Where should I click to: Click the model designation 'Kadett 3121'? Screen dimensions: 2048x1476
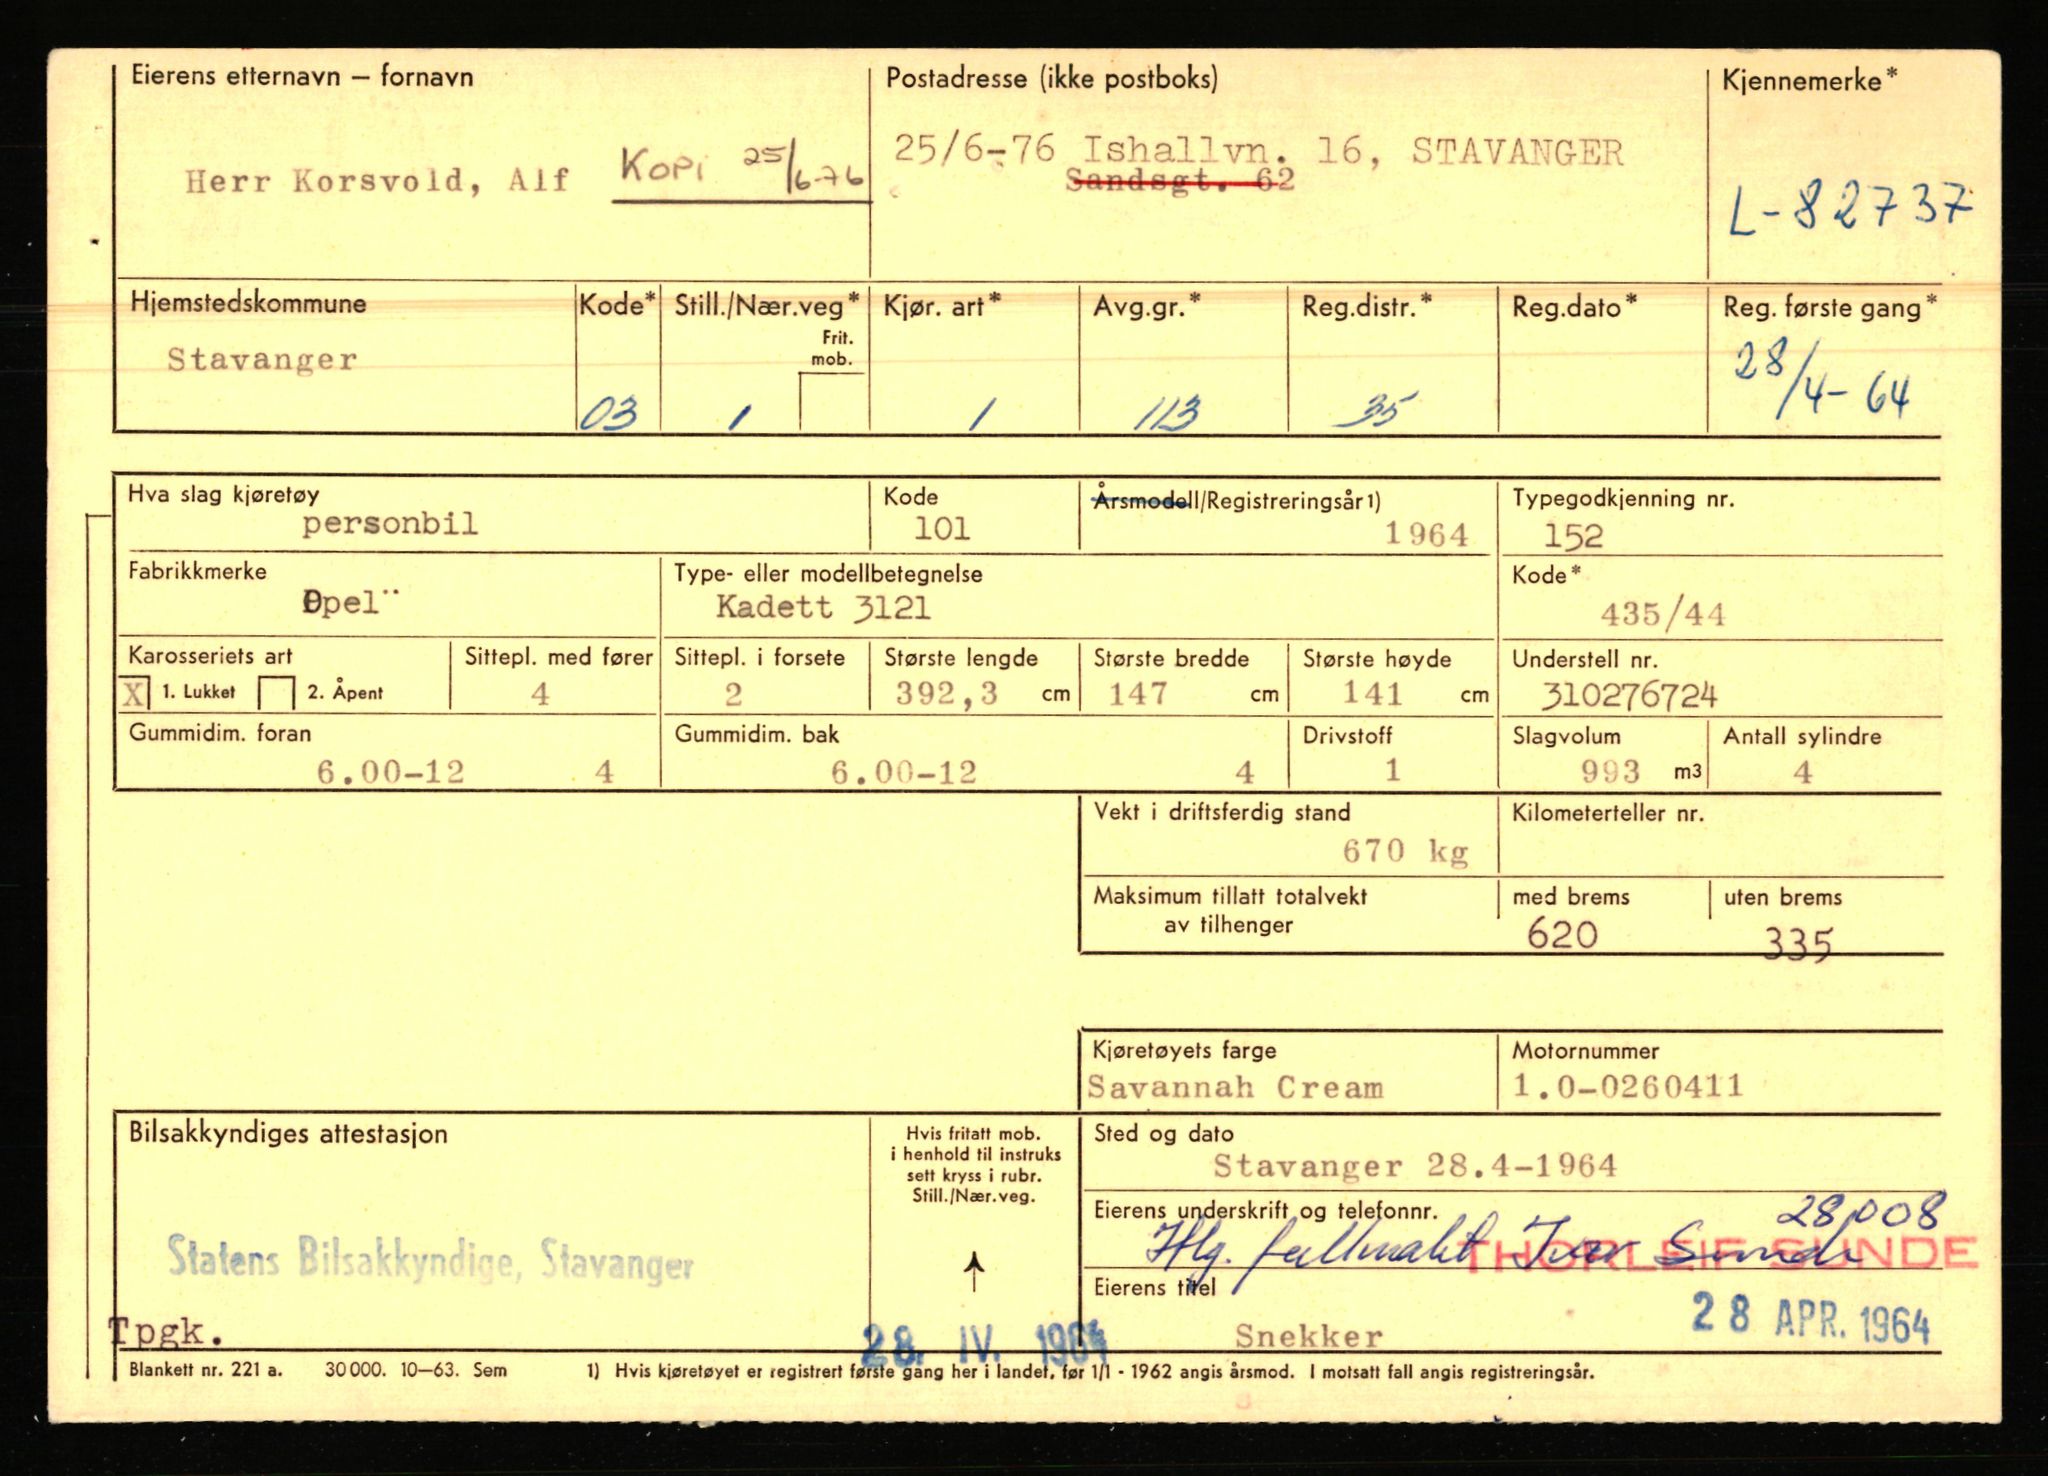click(823, 607)
